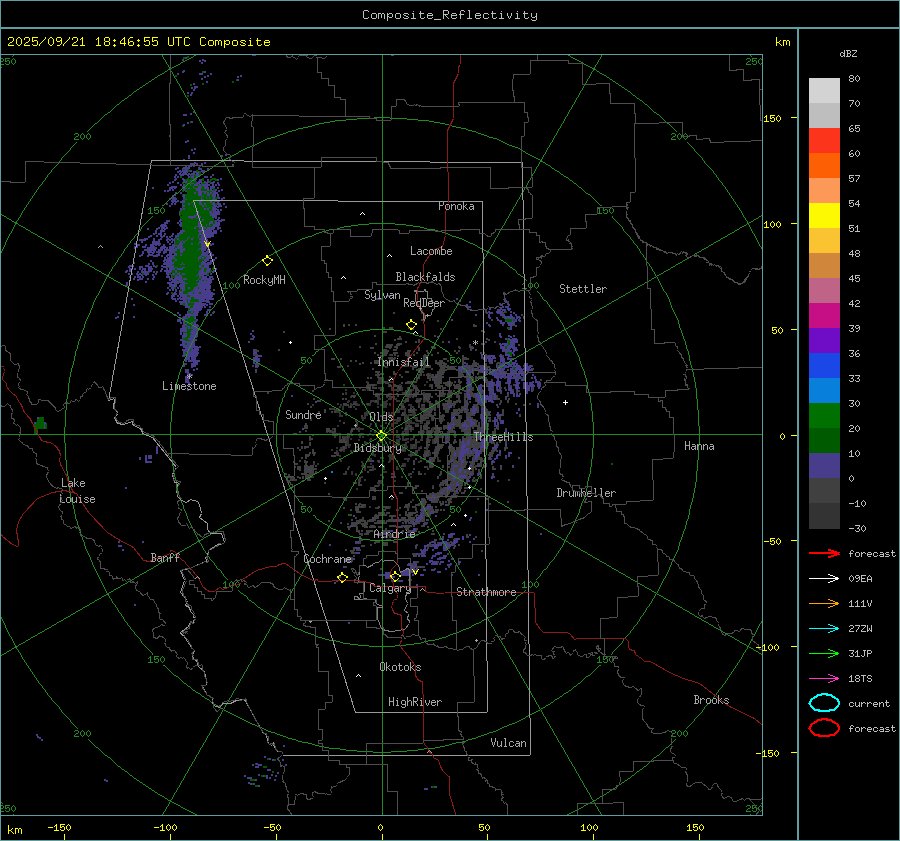Select the green 31JP arrow icon
The image size is (900, 841).
click(x=824, y=653)
